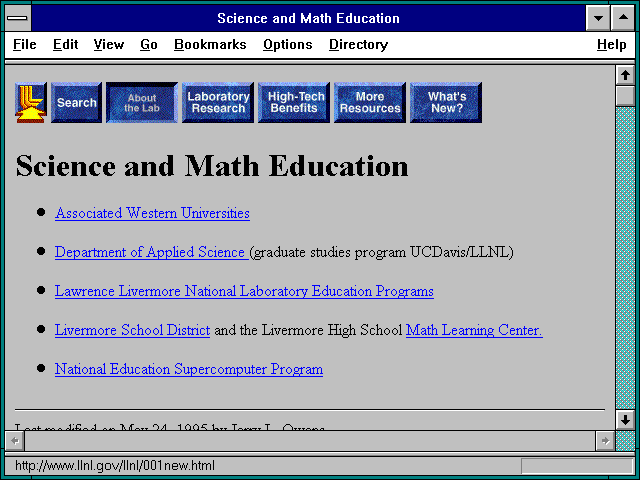Open the Bookmarks menu
The image size is (640, 480).
click(x=210, y=44)
